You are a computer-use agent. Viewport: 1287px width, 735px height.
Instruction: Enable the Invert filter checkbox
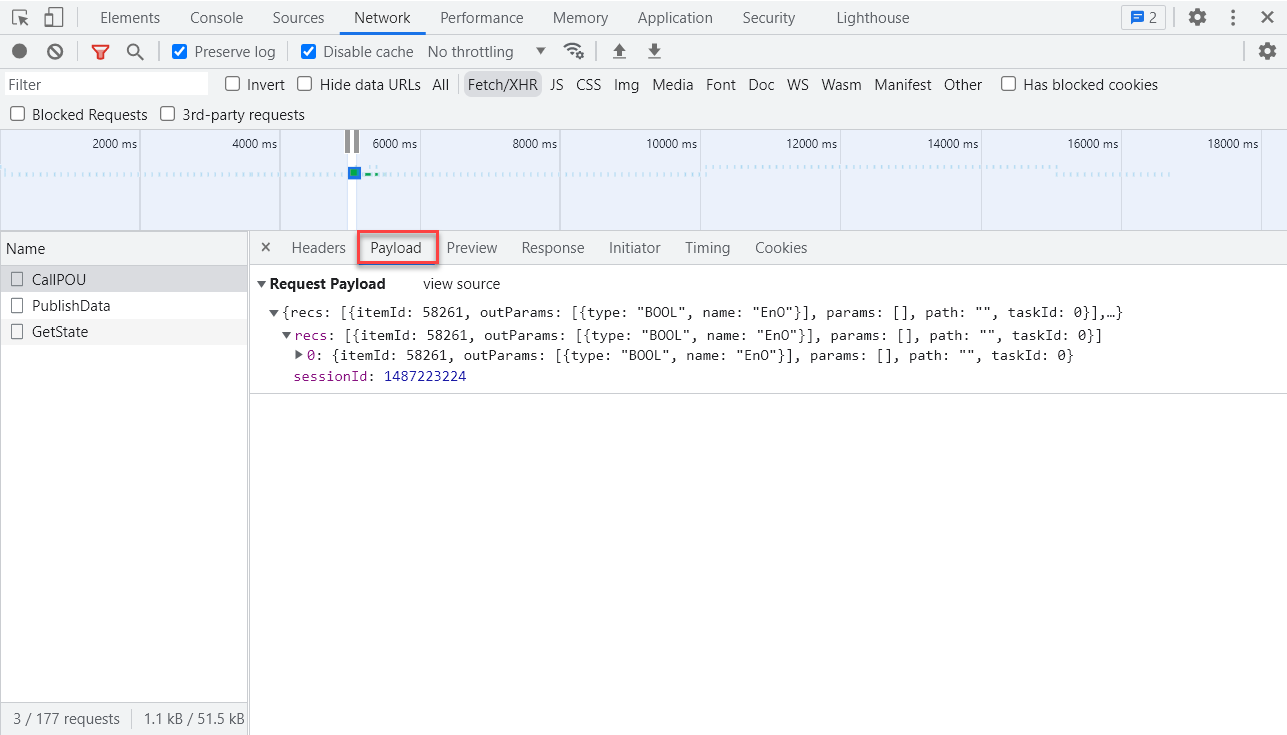point(232,84)
